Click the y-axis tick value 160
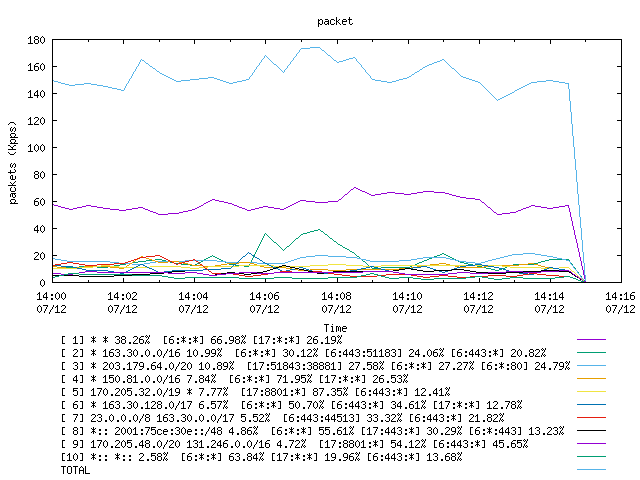 (x=36, y=67)
